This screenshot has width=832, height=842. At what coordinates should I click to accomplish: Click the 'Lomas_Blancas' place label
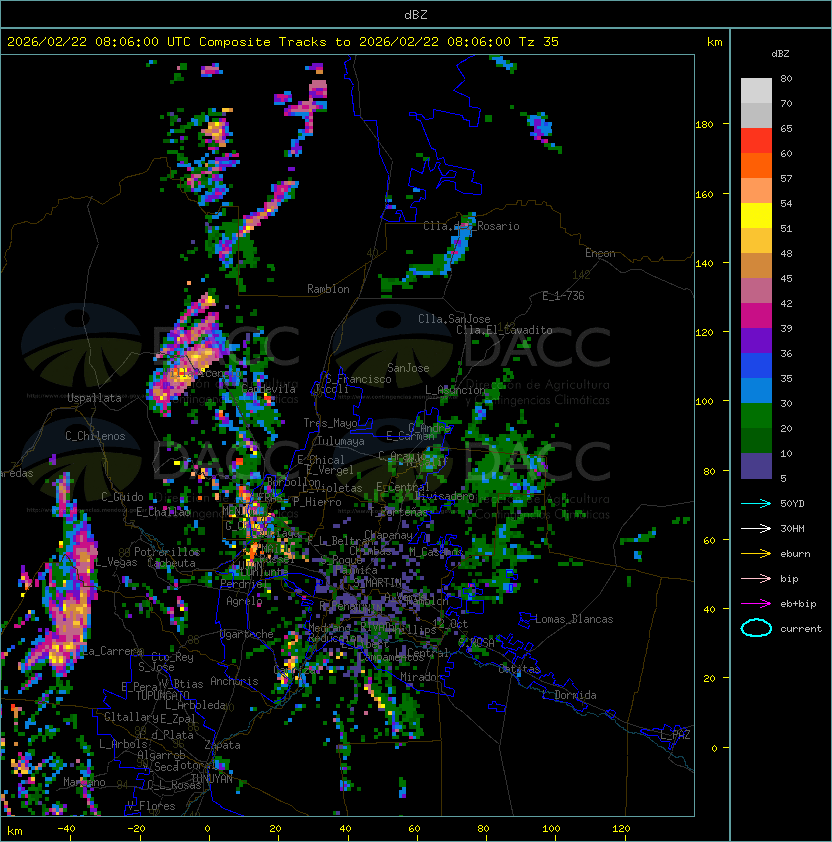tap(574, 619)
